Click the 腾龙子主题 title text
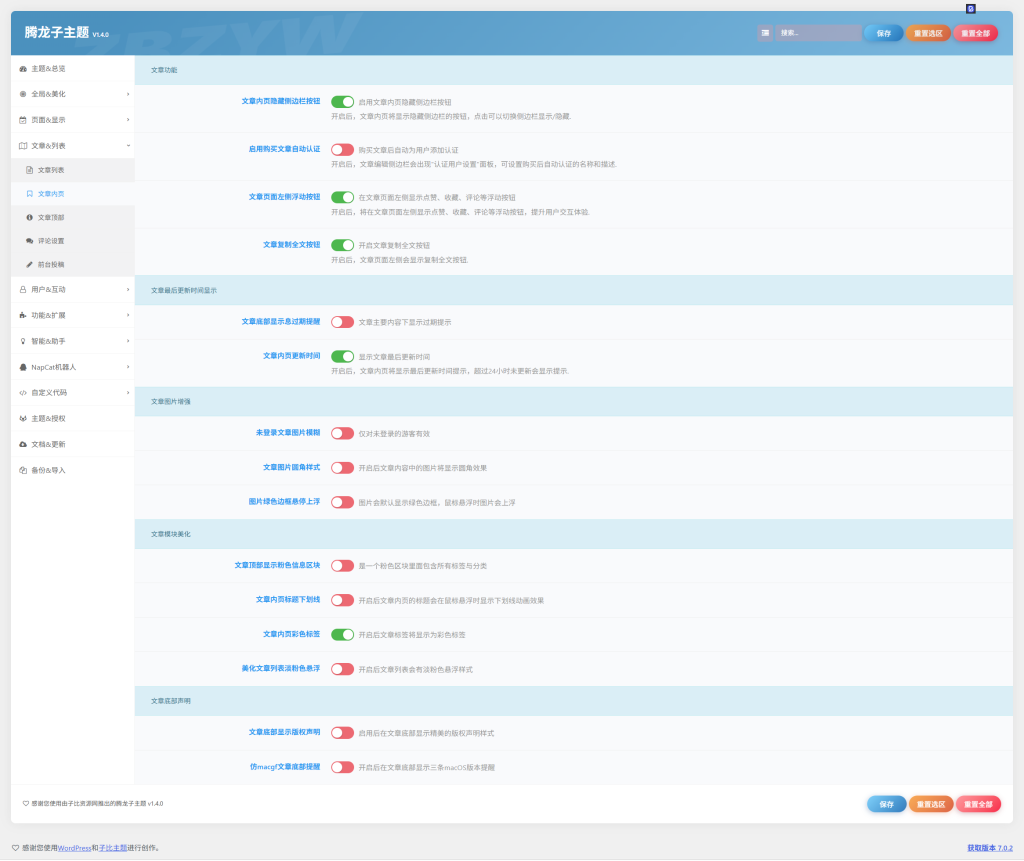The height and width of the screenshot is (861, 1024). point(57,32)
